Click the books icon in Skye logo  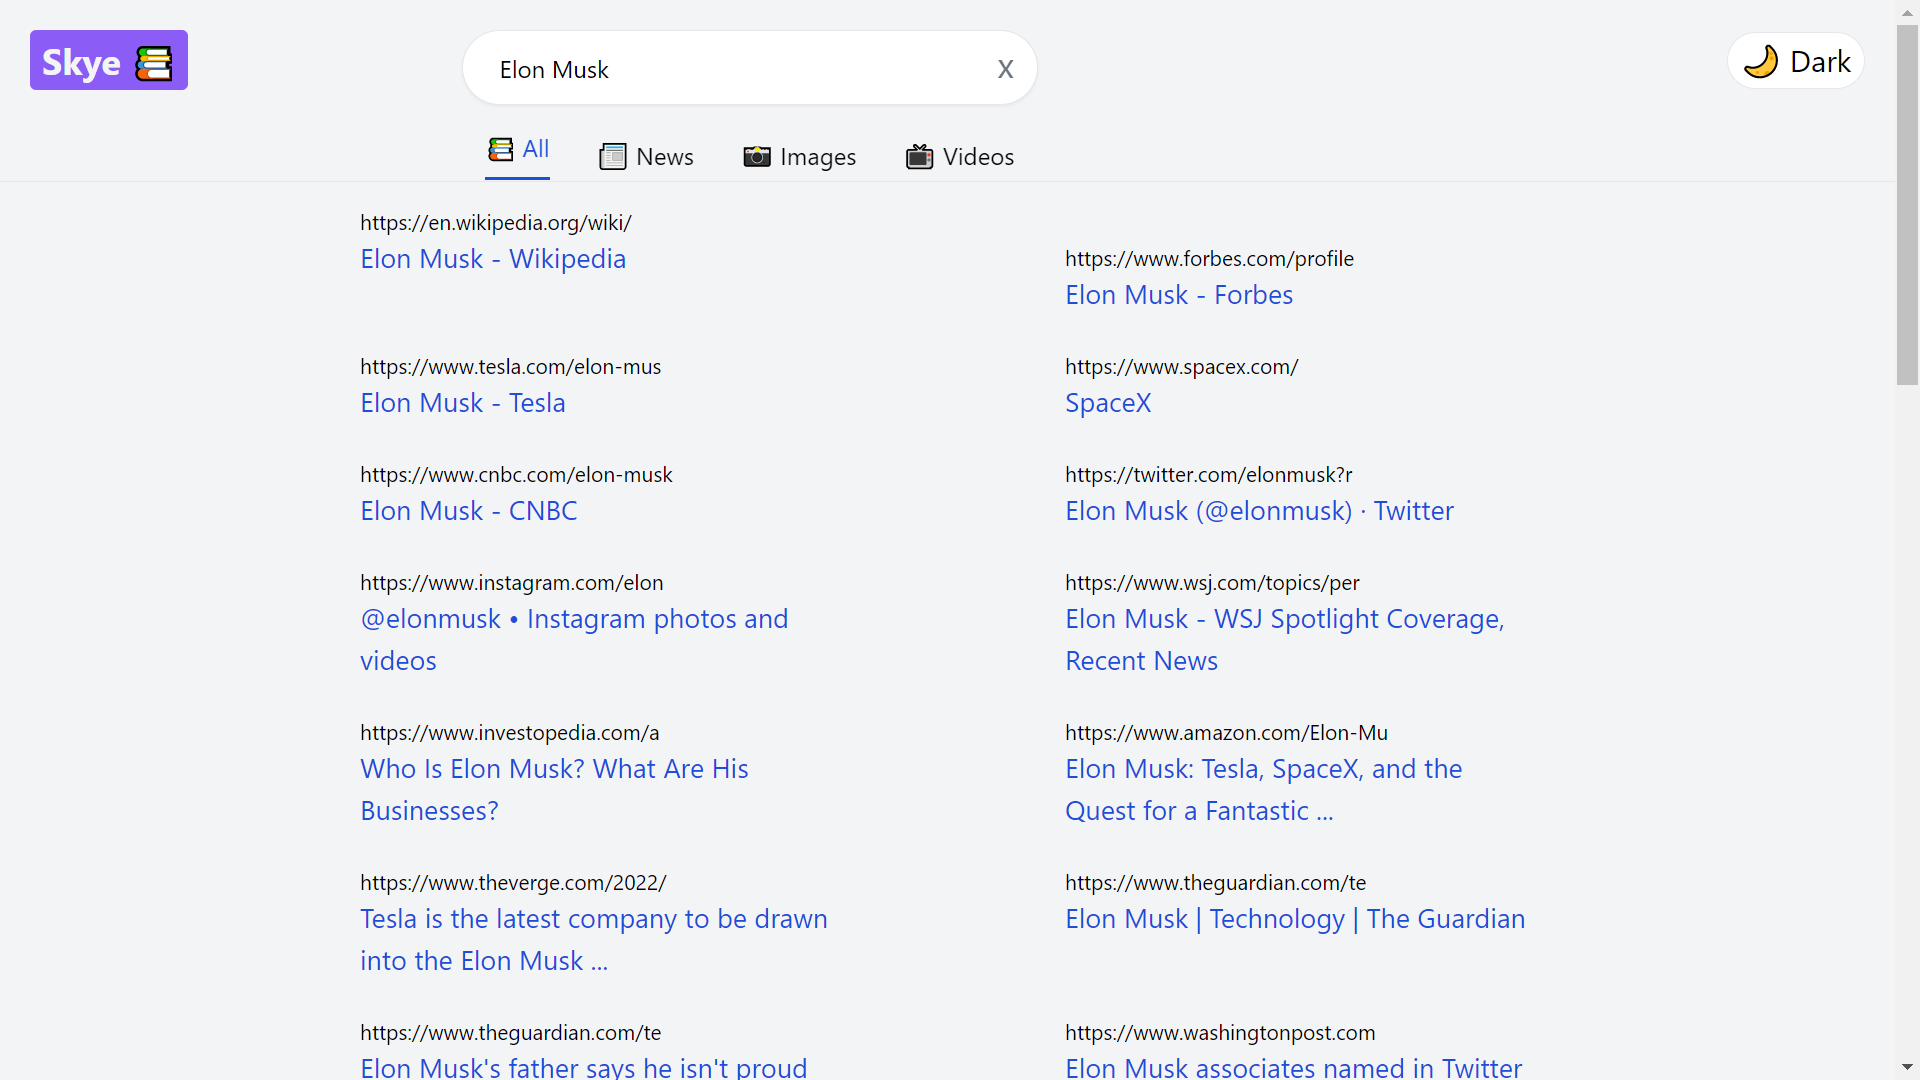(x=154, y=63)
